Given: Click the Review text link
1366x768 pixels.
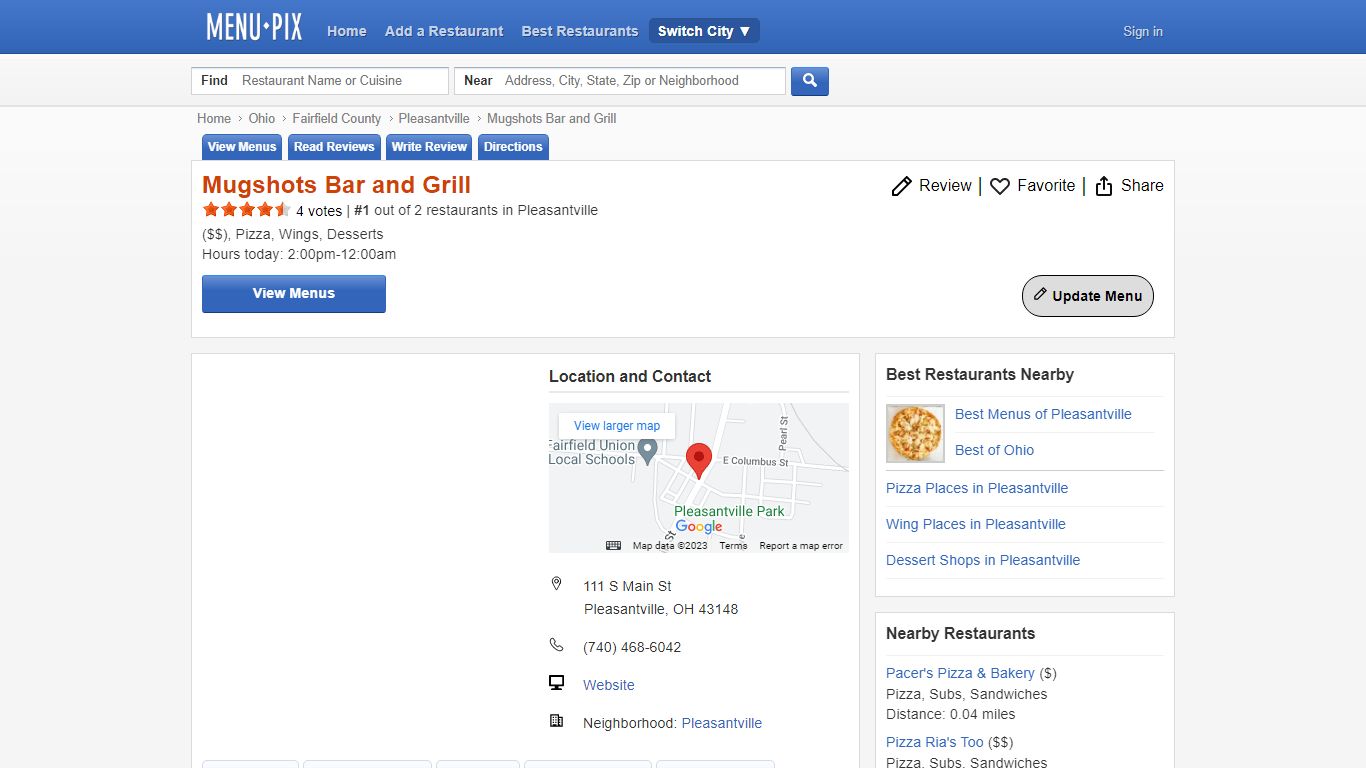Looking at the screenshot, I should tap(945, 186).
